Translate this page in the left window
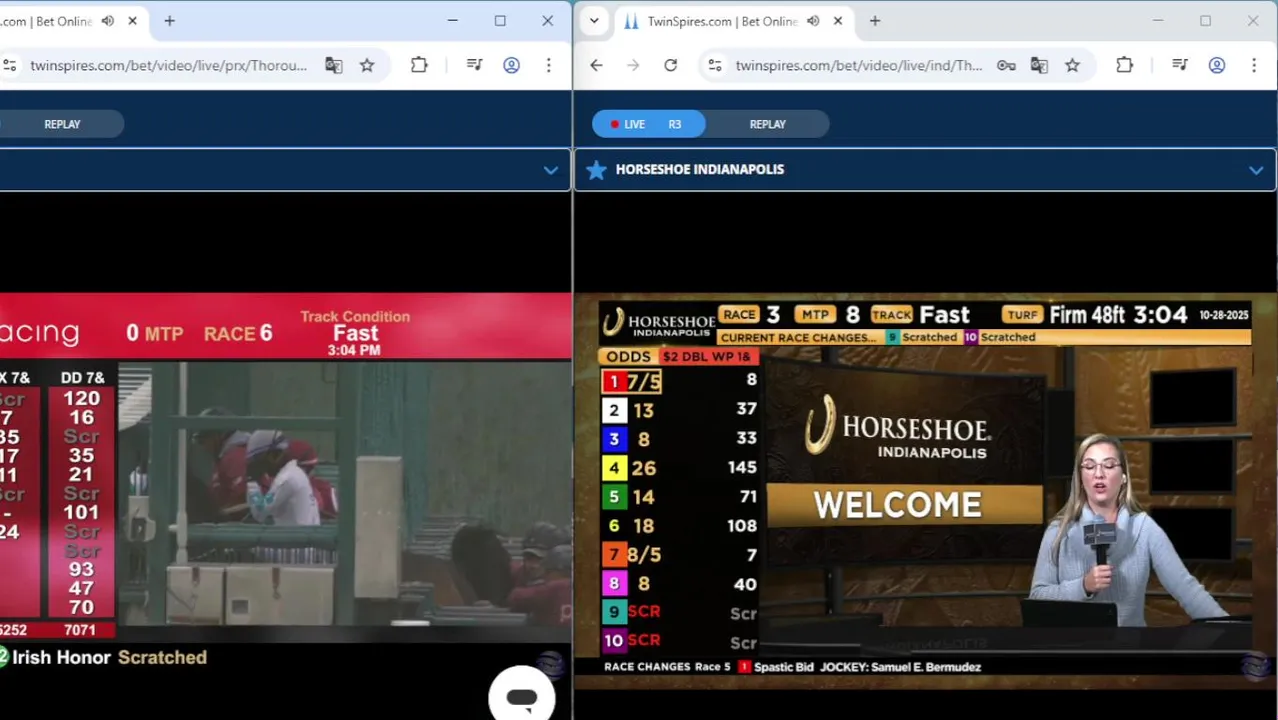 point(333,65)
